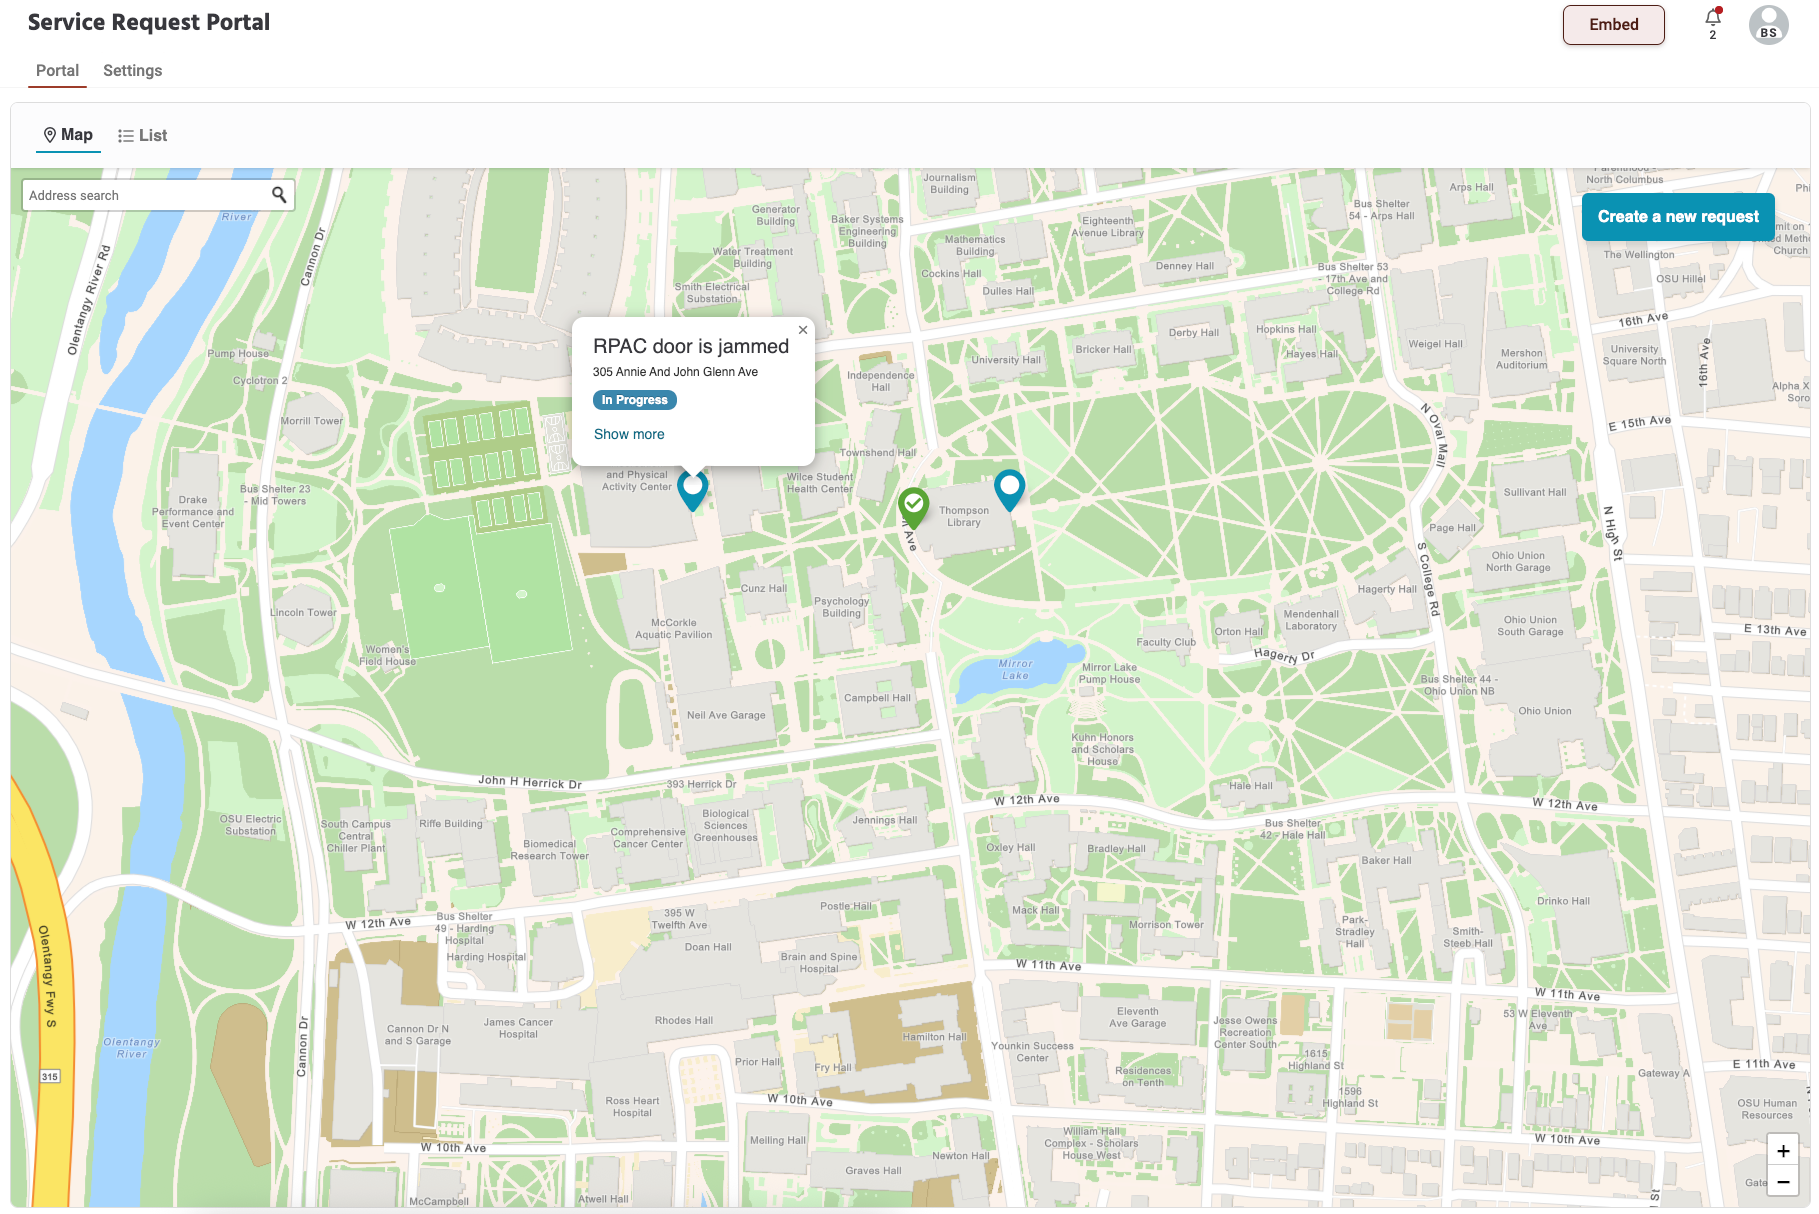Switch to the List view tab
The height and width of the screenshot is (1214, 1819).
[142, 136]
